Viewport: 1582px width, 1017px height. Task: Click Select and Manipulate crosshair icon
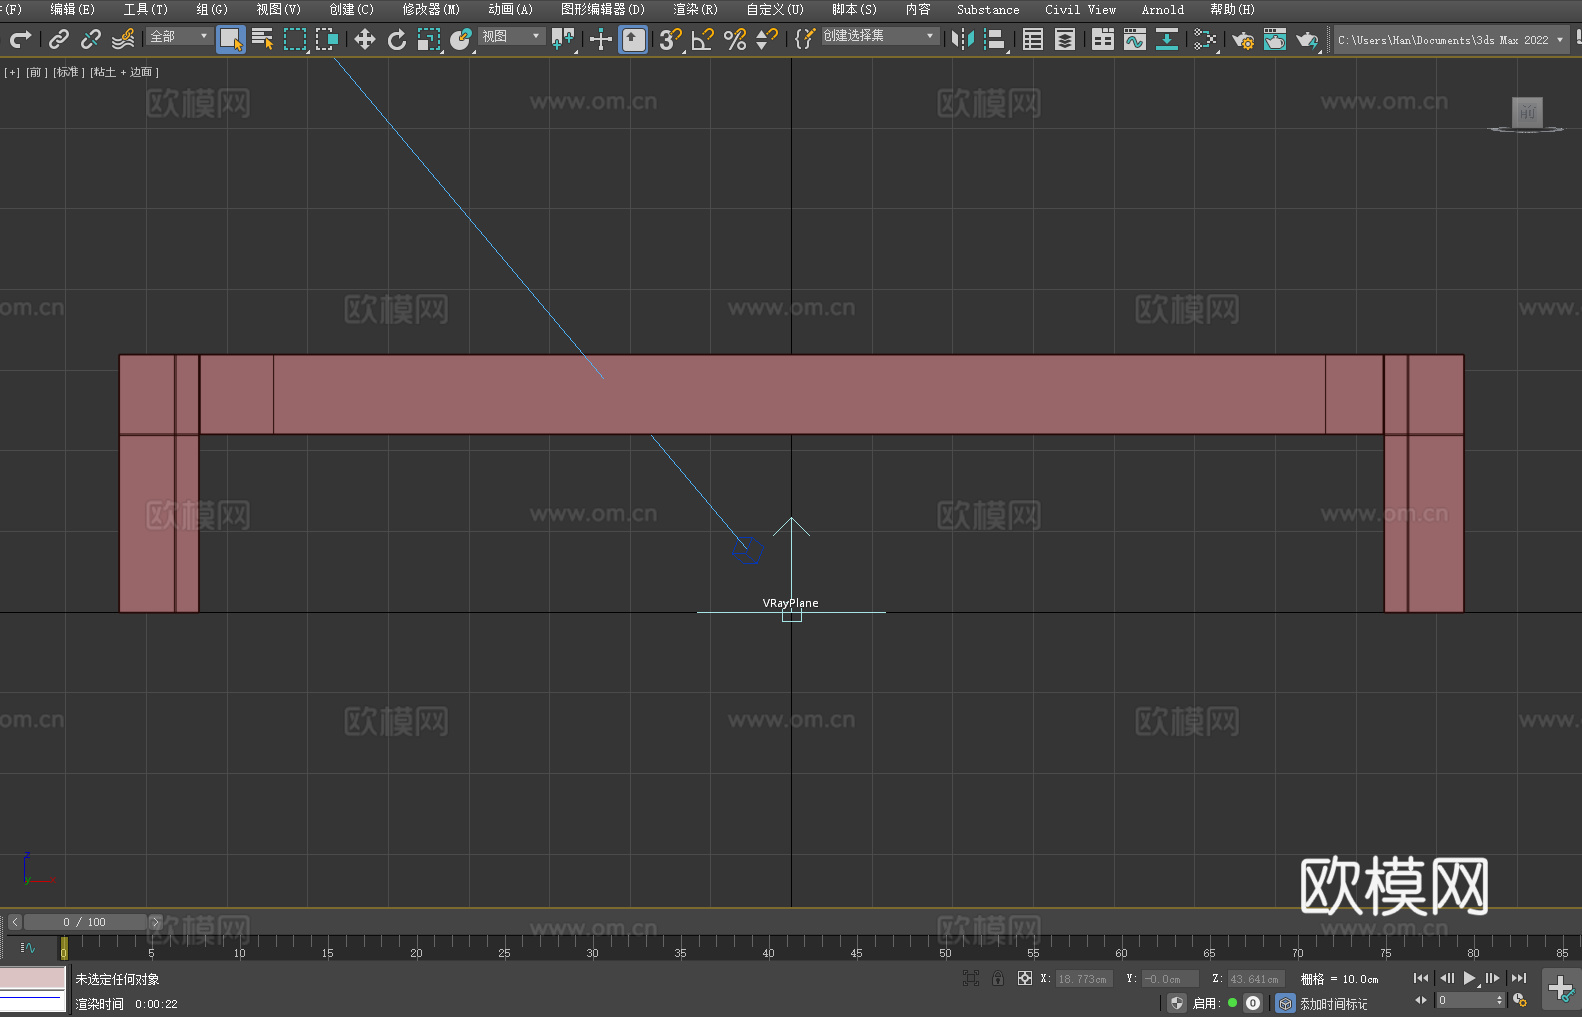(x=601, y=39)
